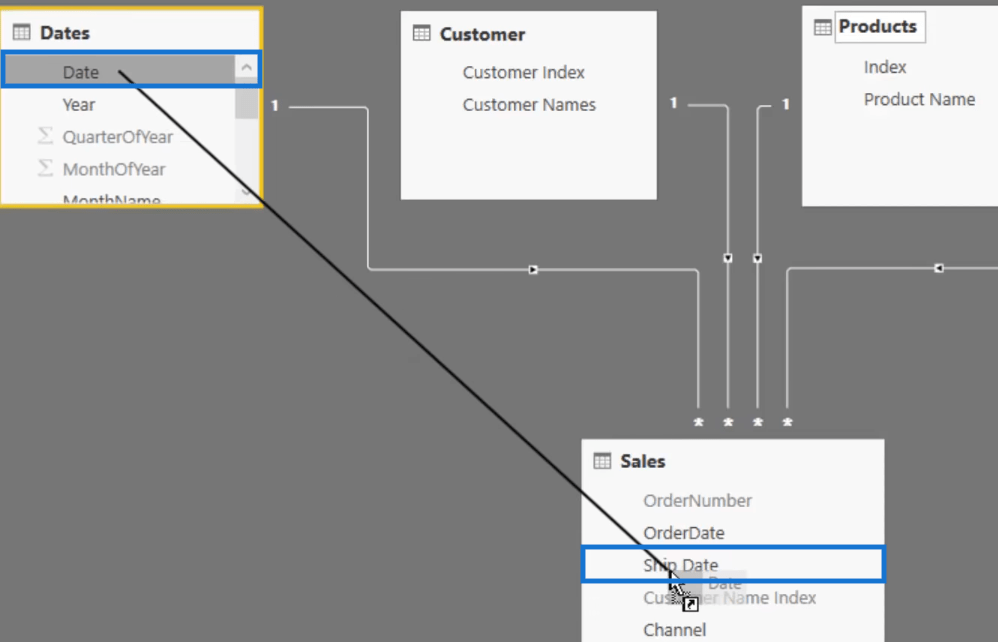998x642 pixels.
Task: Click the Products table title
Action: (878, 27)
